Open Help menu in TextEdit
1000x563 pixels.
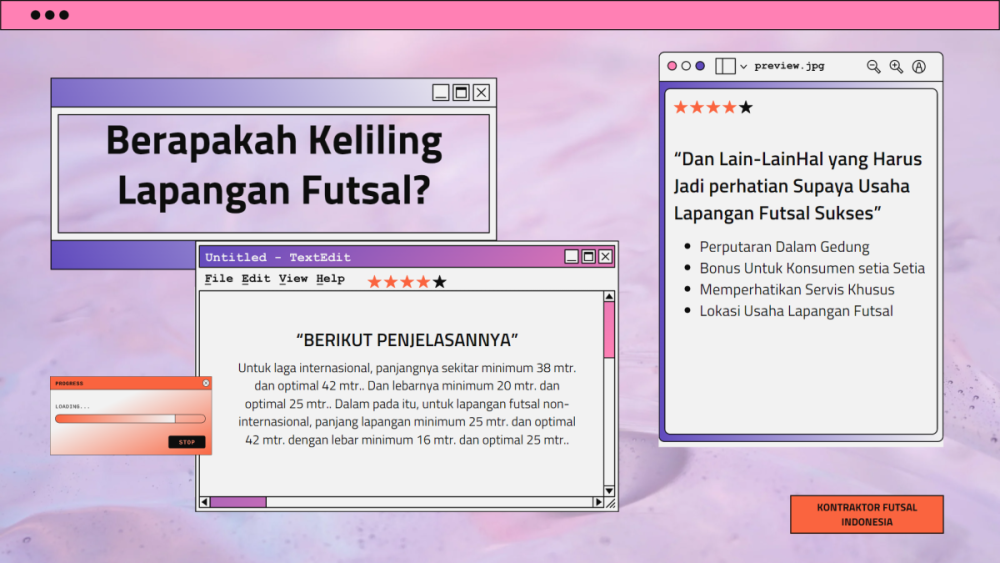point(330,279)
